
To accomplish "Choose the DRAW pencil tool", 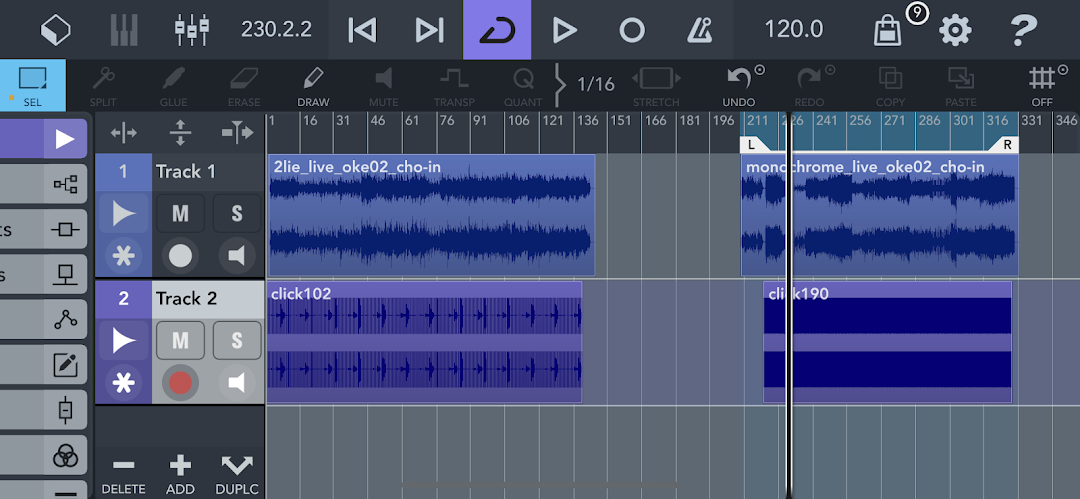I will [313, 86].
